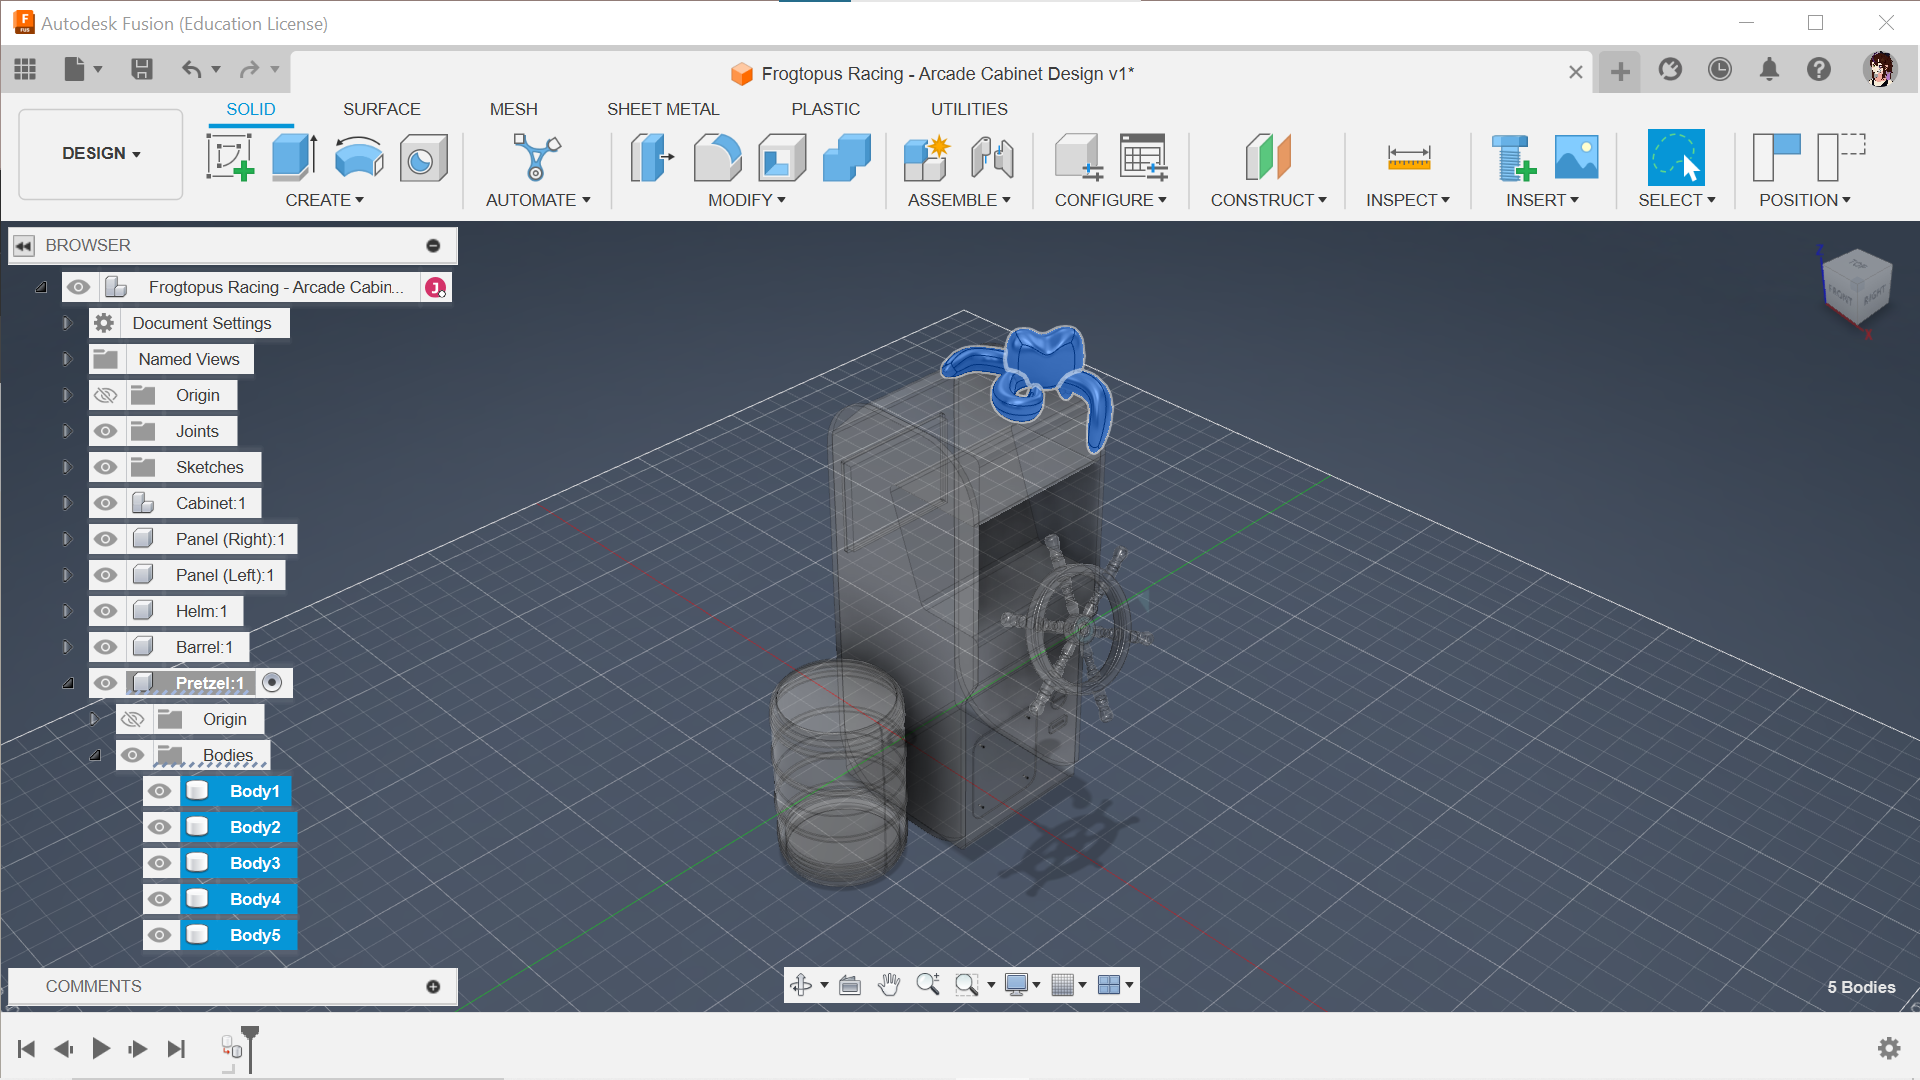Screen dimensions: 1920x1080
Task: Select the Shell tool
Action: [x=782, y=157]
